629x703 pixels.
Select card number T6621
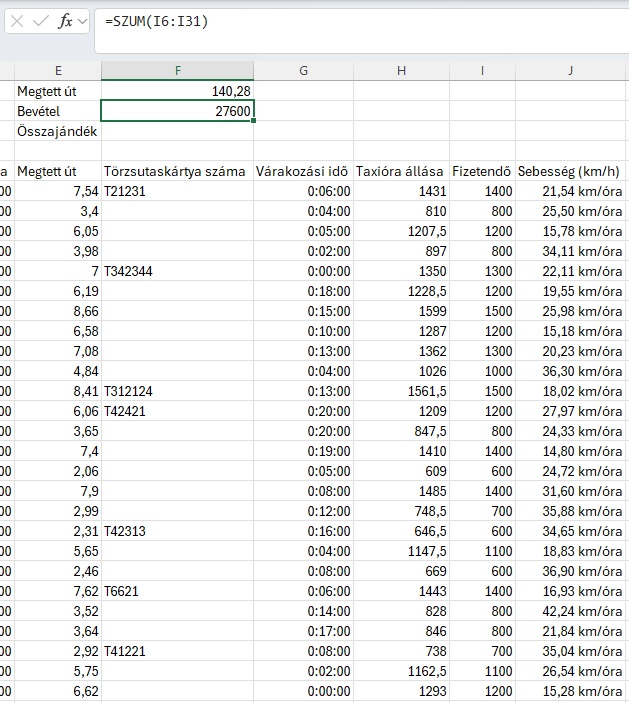[178, 591]
